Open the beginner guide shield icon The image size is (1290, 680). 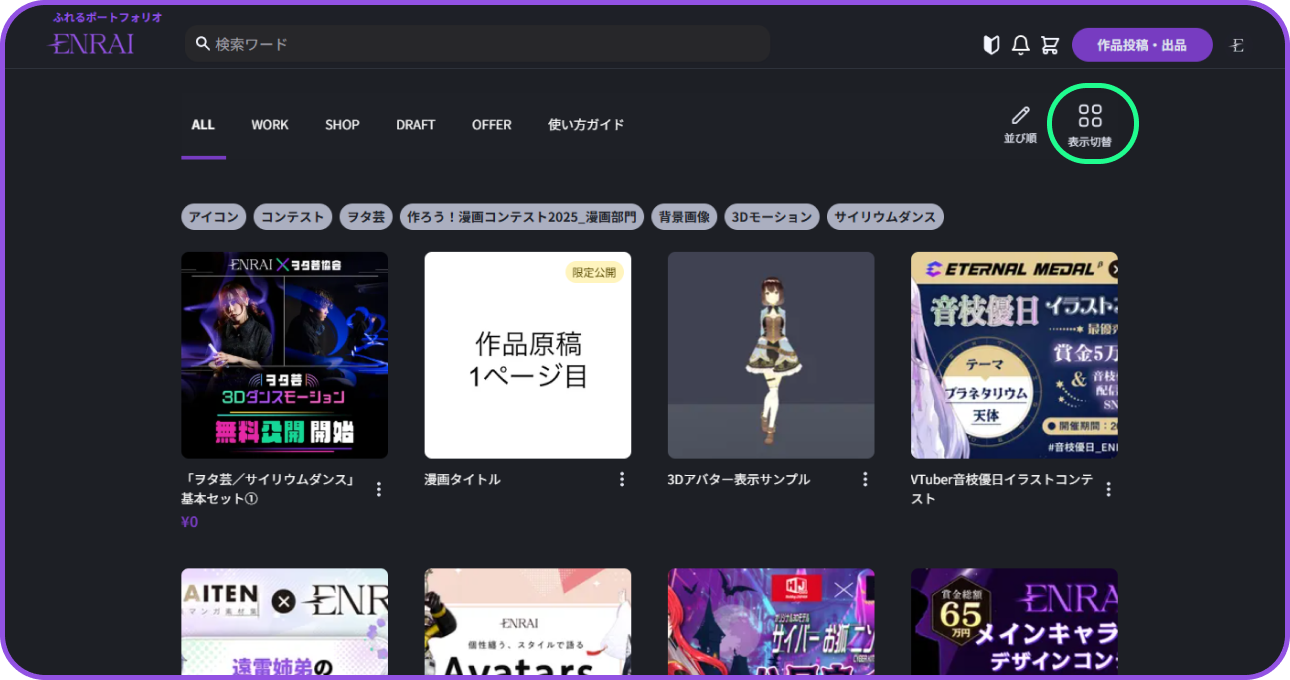click(991, 45)
